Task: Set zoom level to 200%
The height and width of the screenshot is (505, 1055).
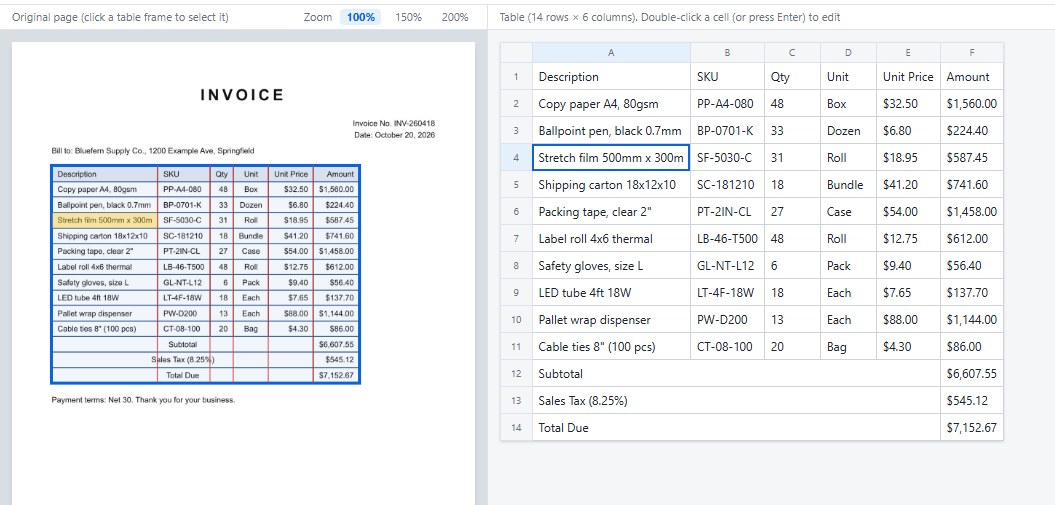Action: click(x=455, y=17)
